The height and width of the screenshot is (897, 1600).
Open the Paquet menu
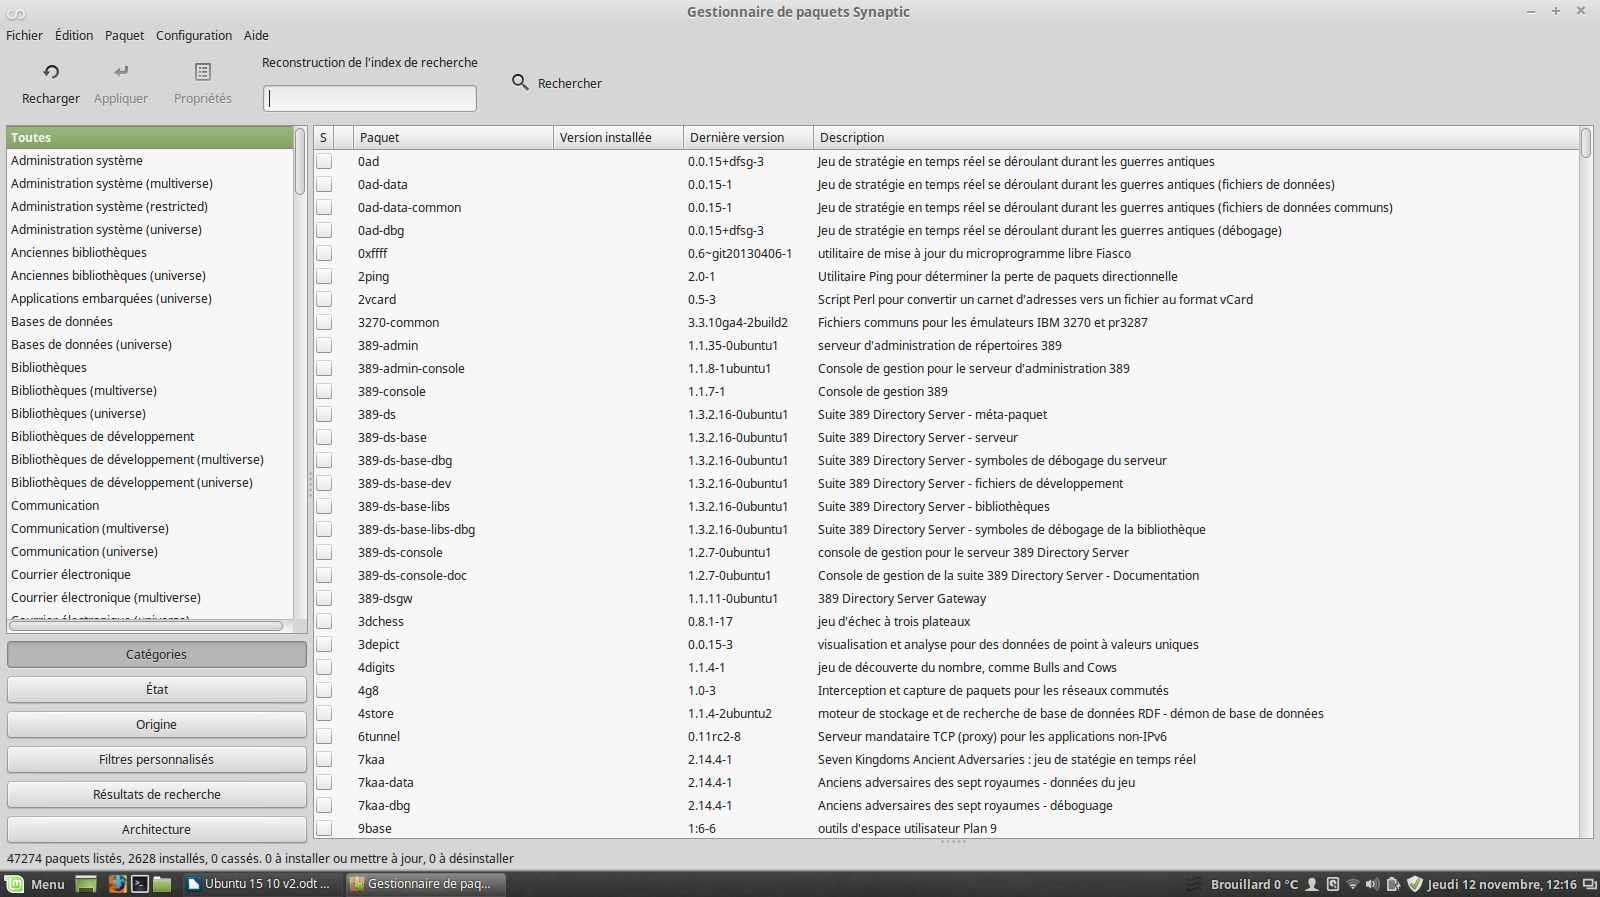click(x=124, y=35)
